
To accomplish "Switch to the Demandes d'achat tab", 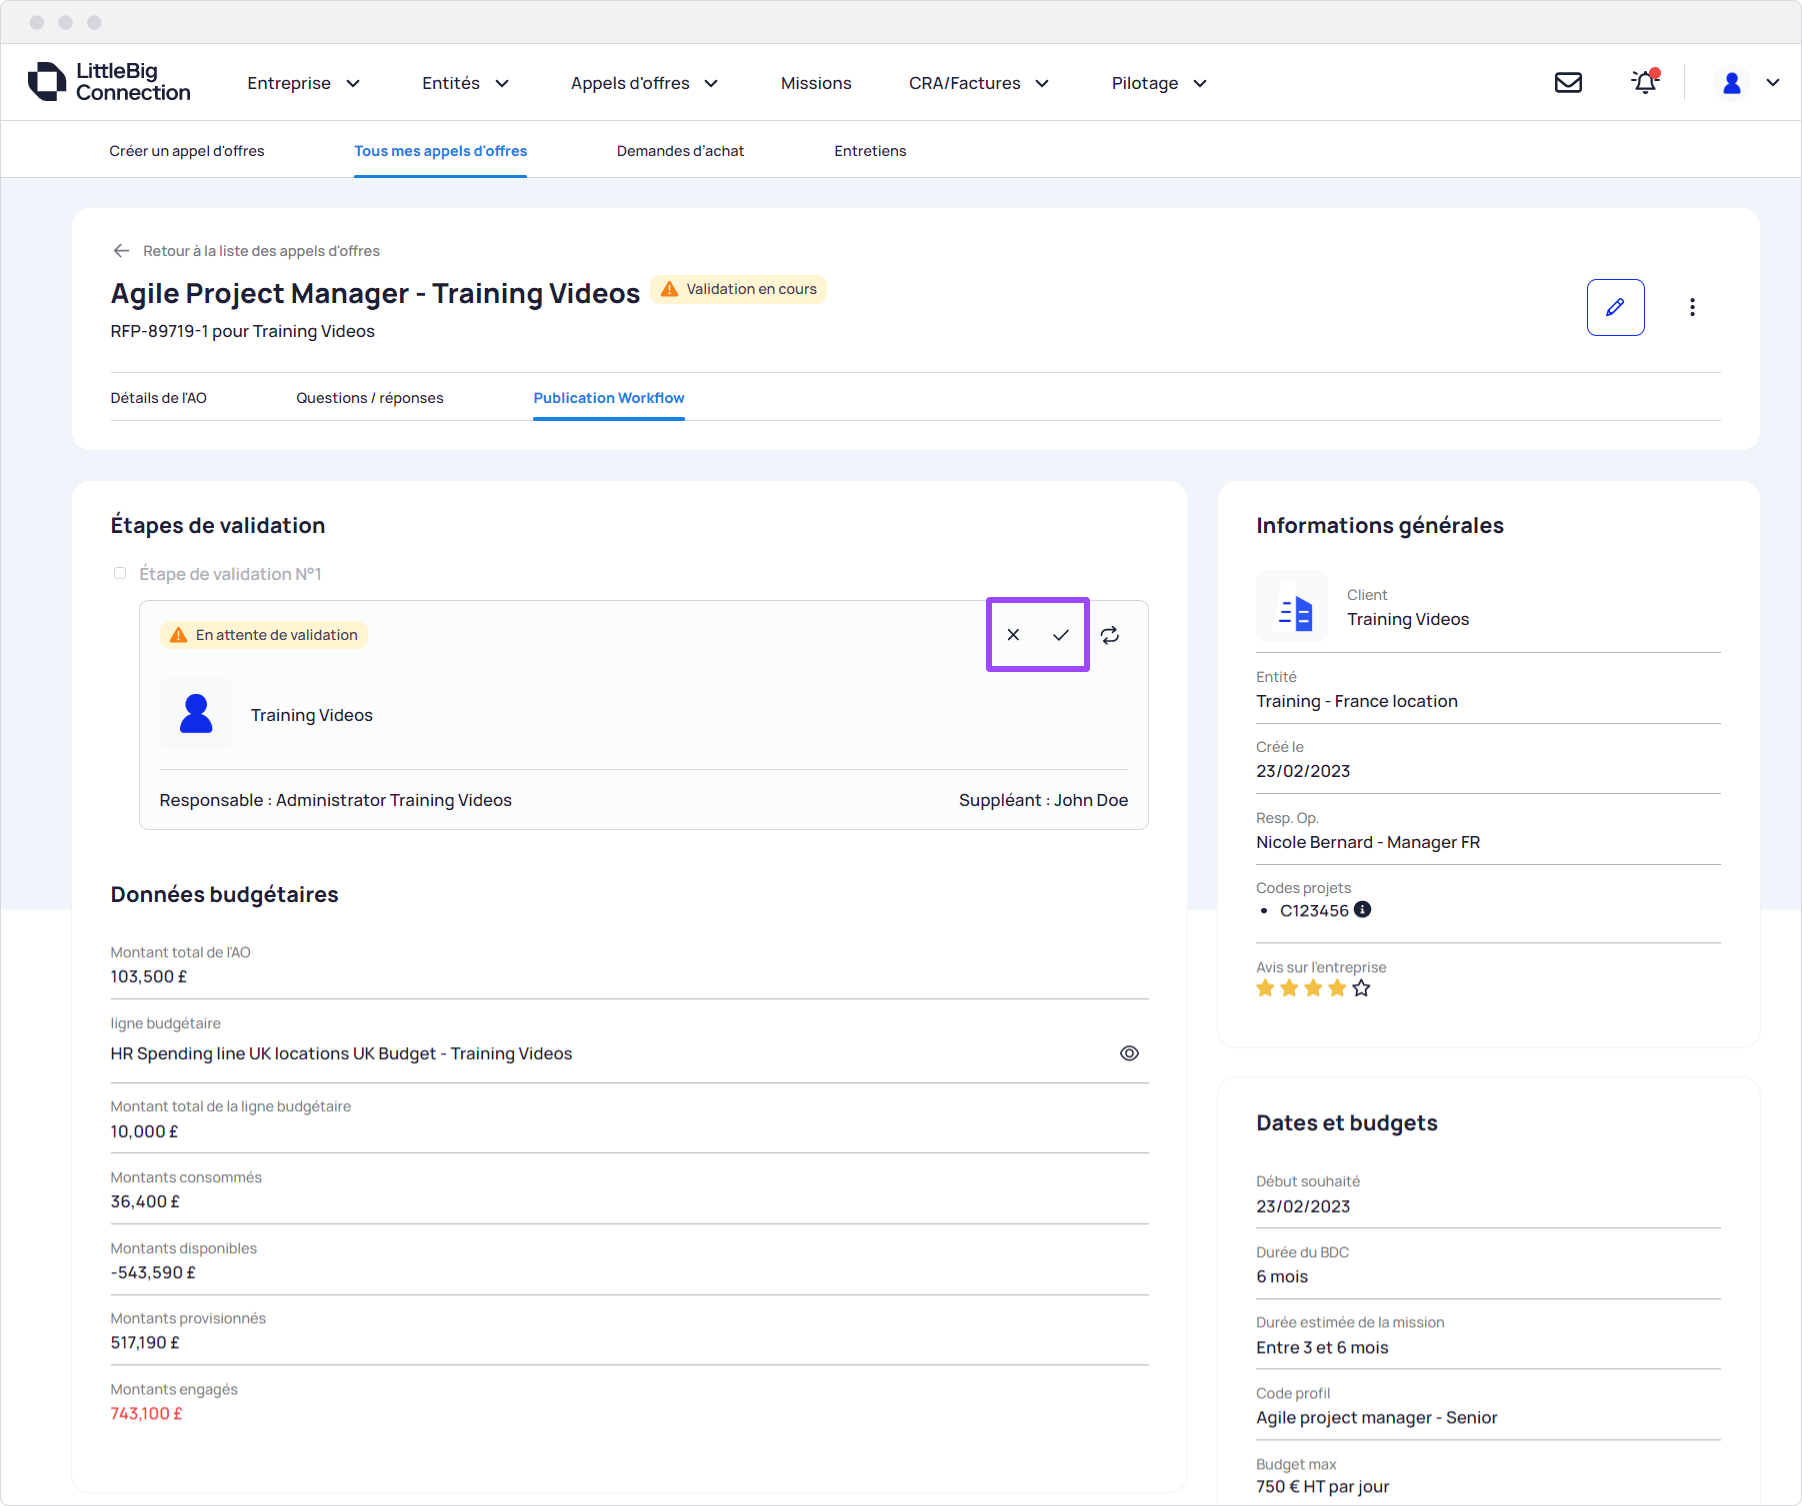I will coord(680,151).
